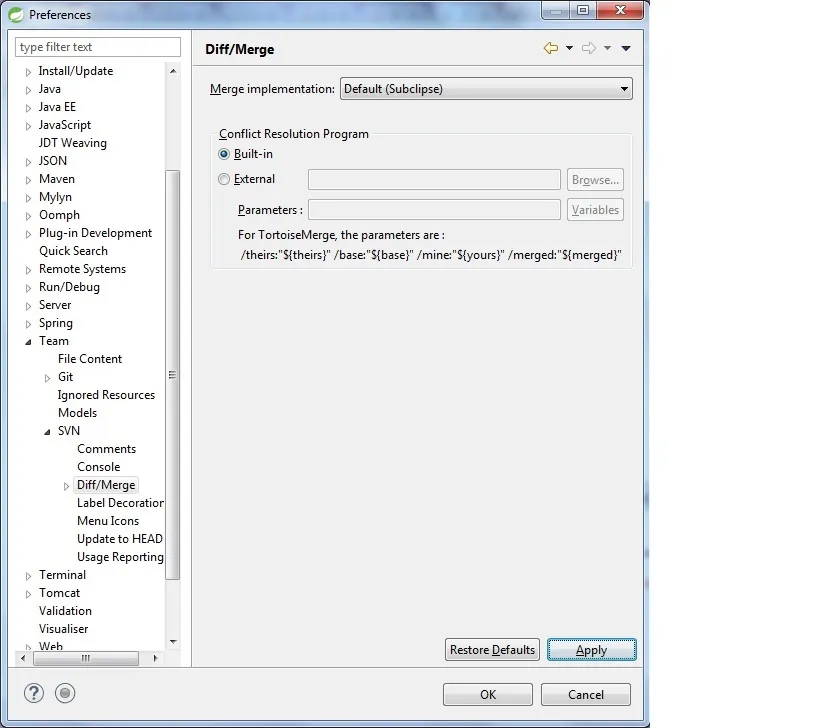Click the tree horizontal scrollbar thumb
819x728 pixels.
tap(86, 659)
